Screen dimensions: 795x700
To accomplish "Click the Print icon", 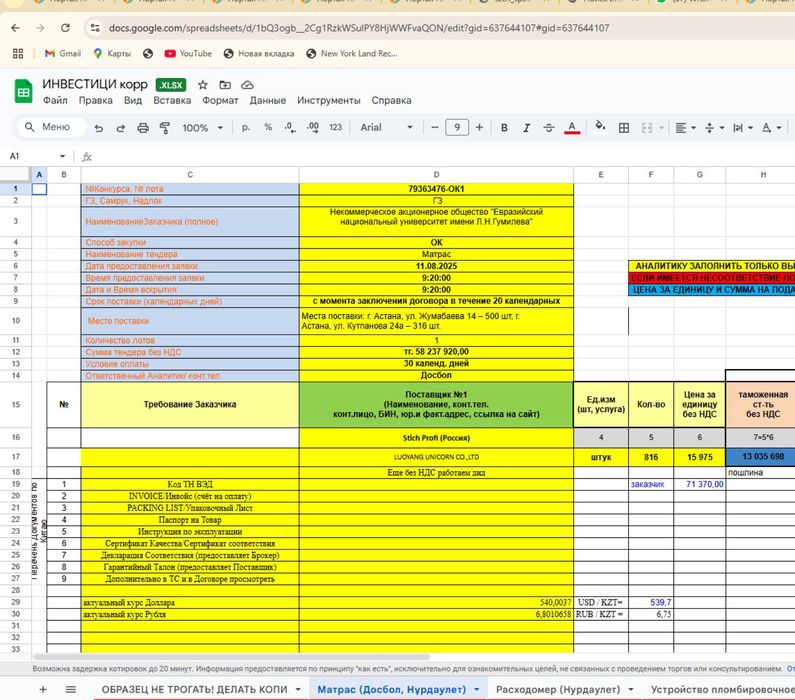I will pos(143,128).
